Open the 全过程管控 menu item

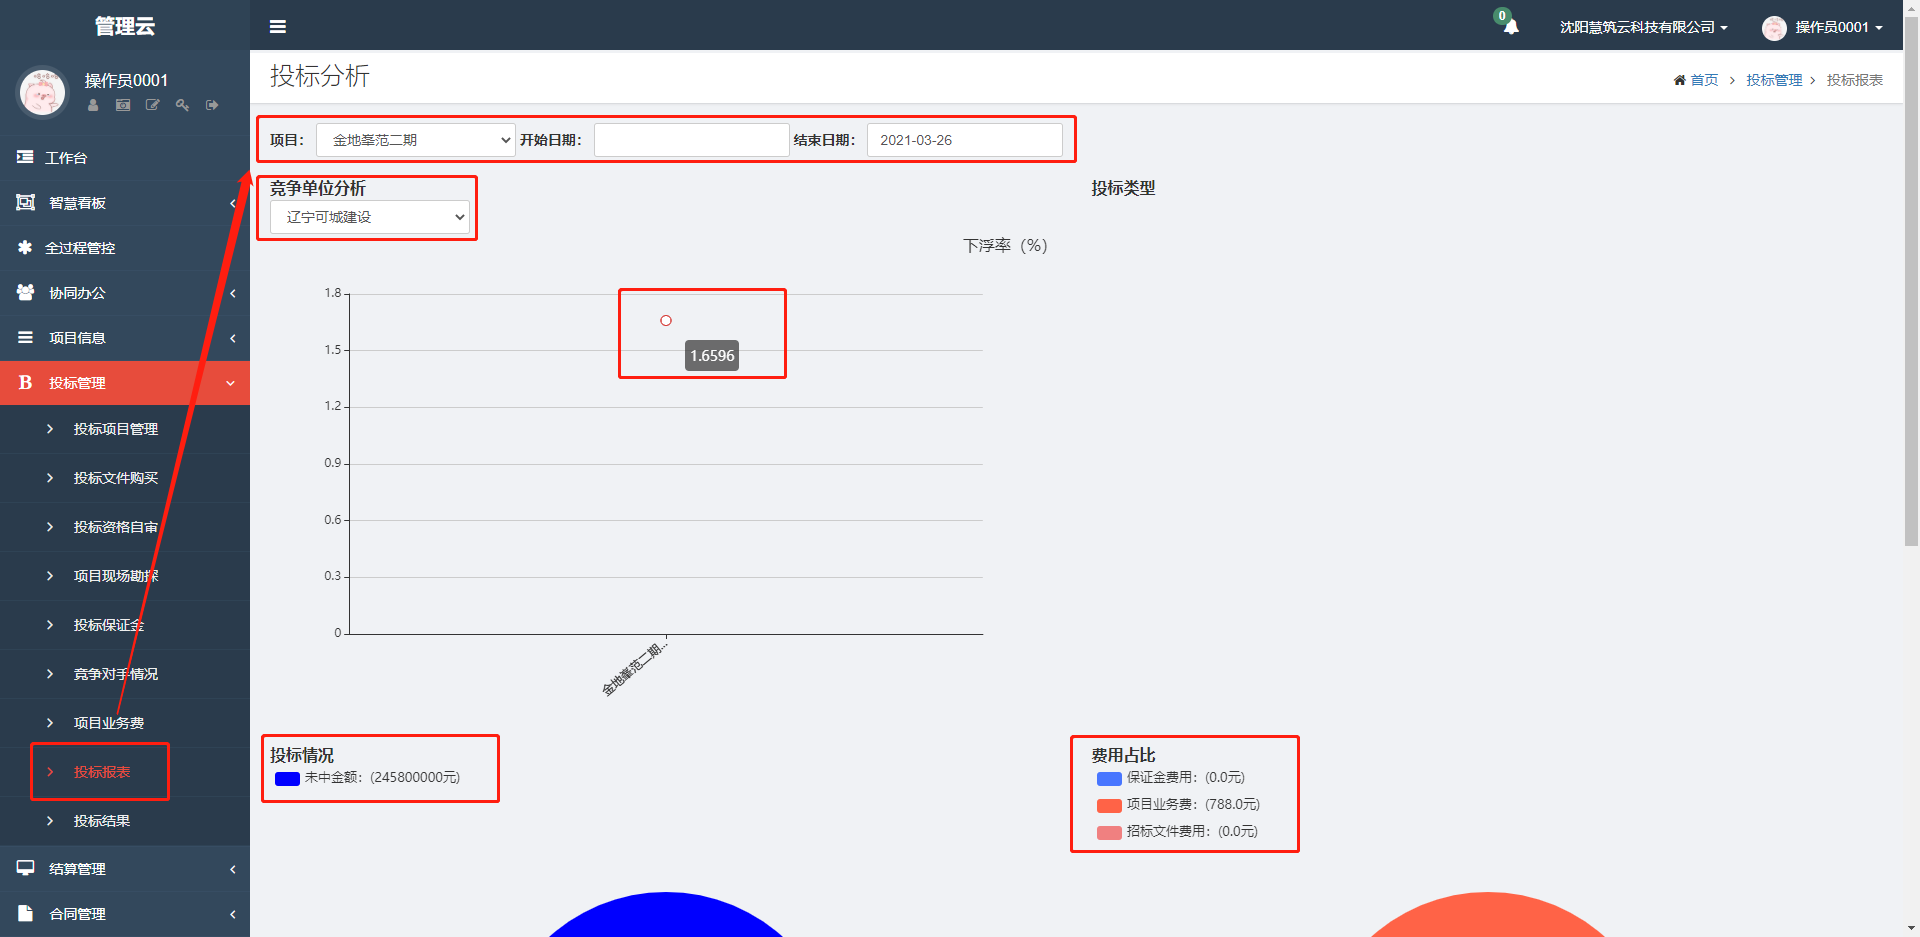[x=125, y=248]
